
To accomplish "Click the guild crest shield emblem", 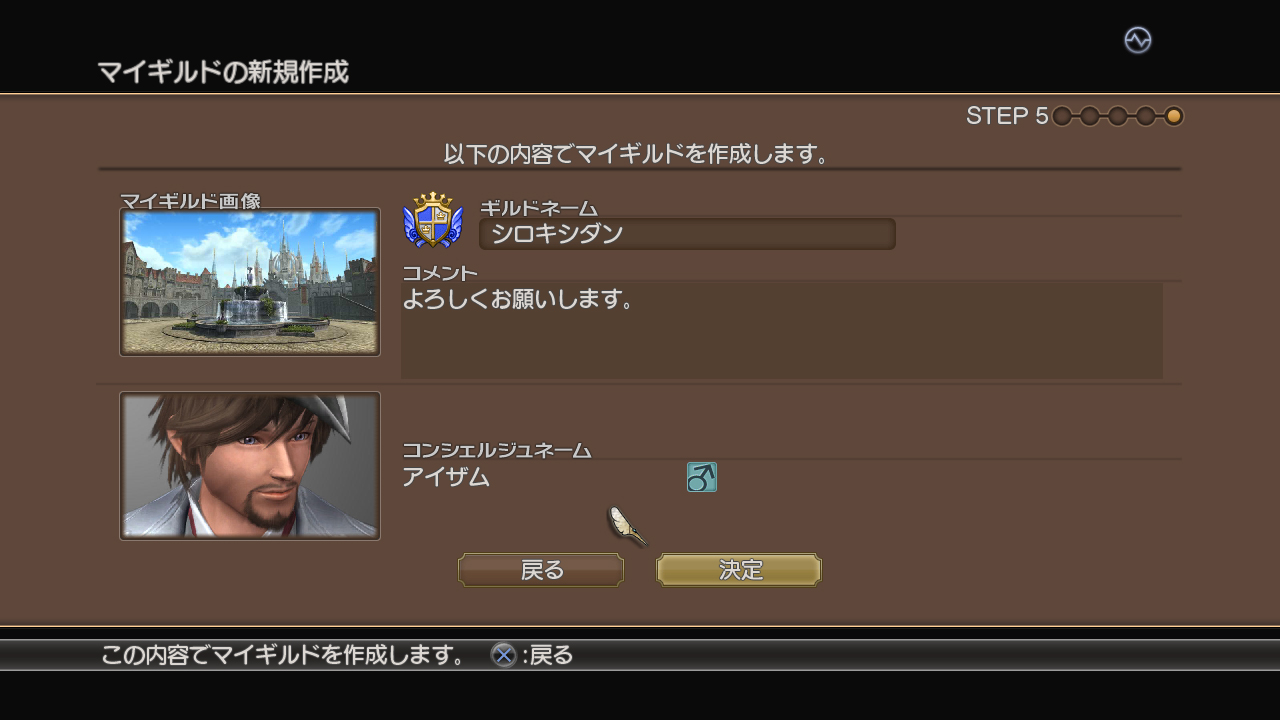I will (433, 220).
